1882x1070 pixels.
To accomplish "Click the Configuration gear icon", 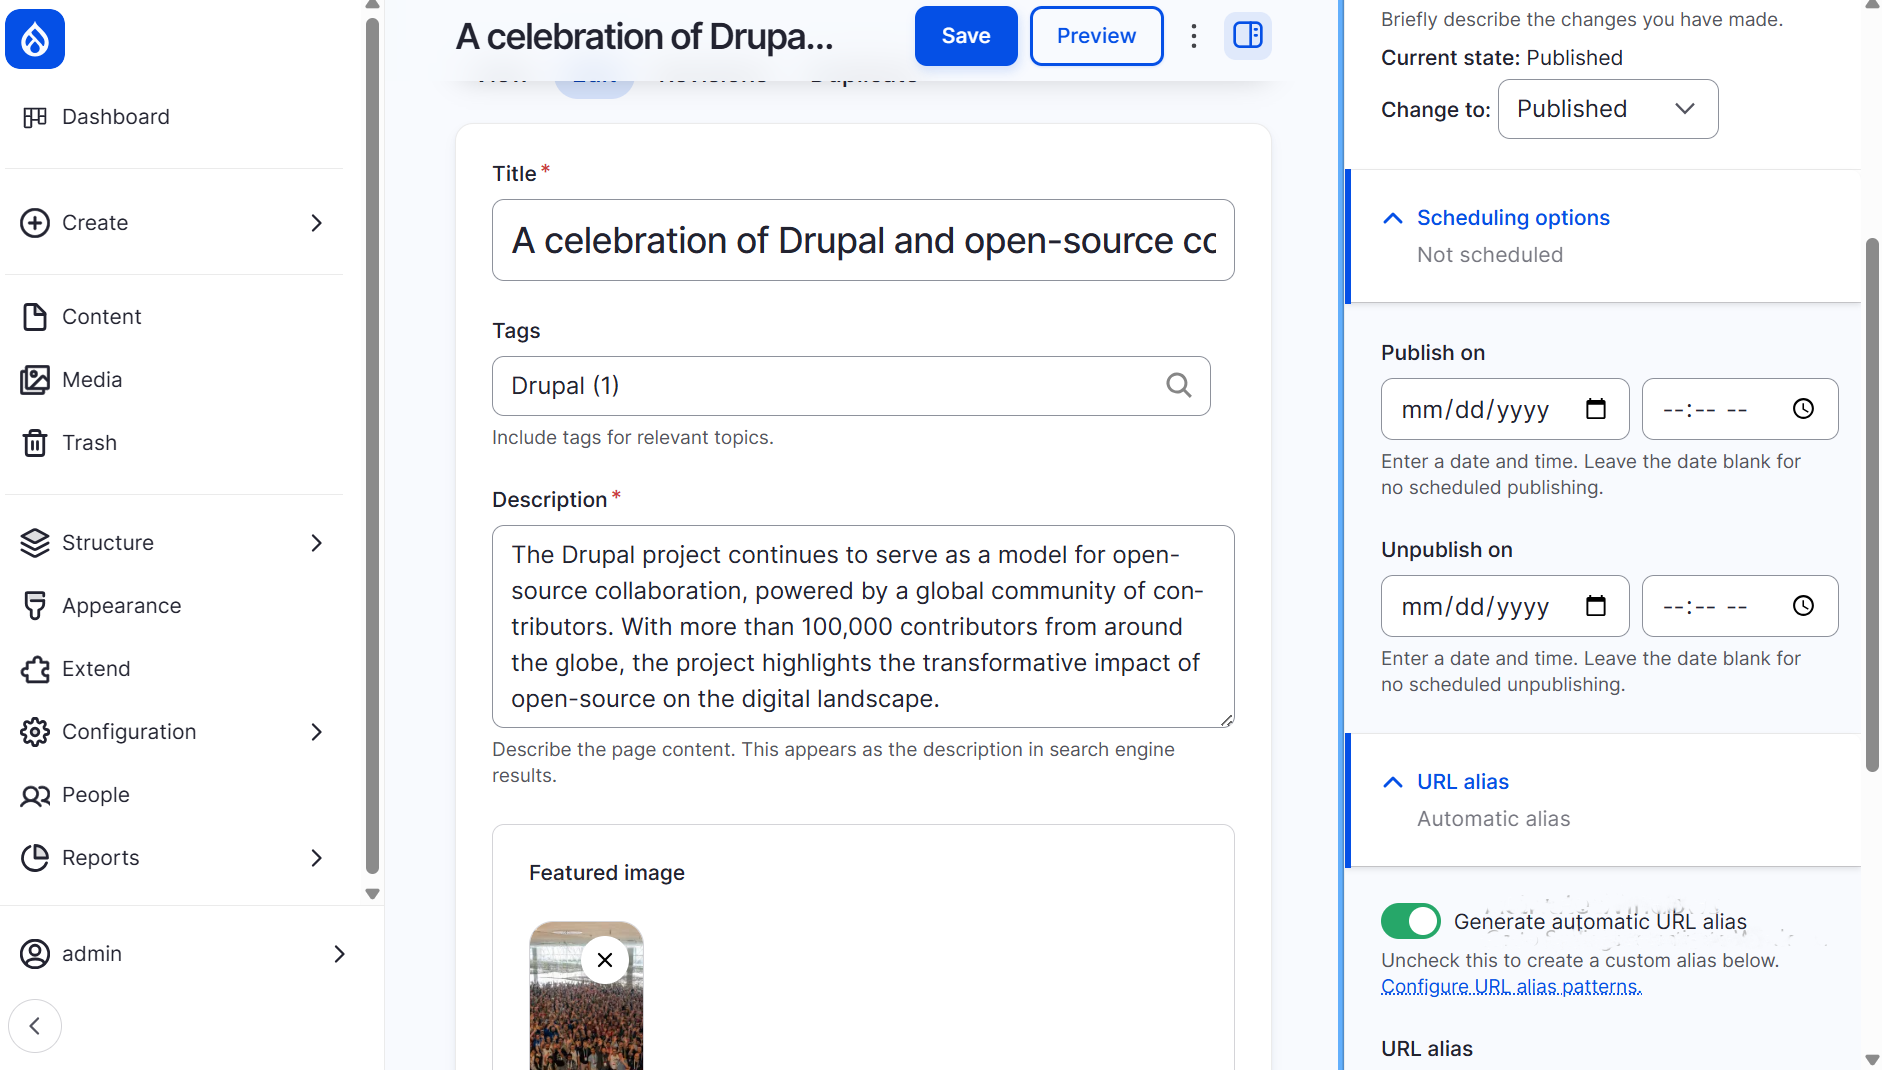I will click(35, 732).
